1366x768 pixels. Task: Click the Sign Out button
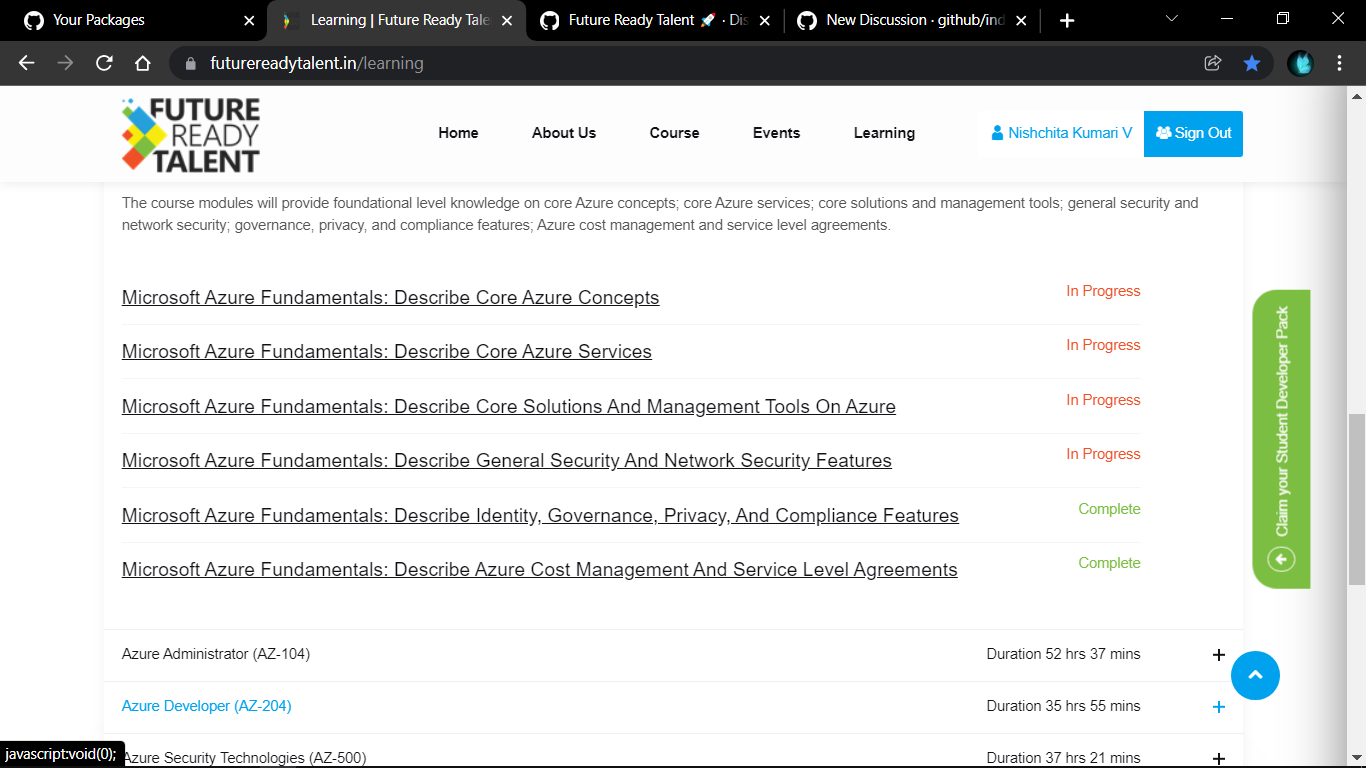[x=1193, y=134]
